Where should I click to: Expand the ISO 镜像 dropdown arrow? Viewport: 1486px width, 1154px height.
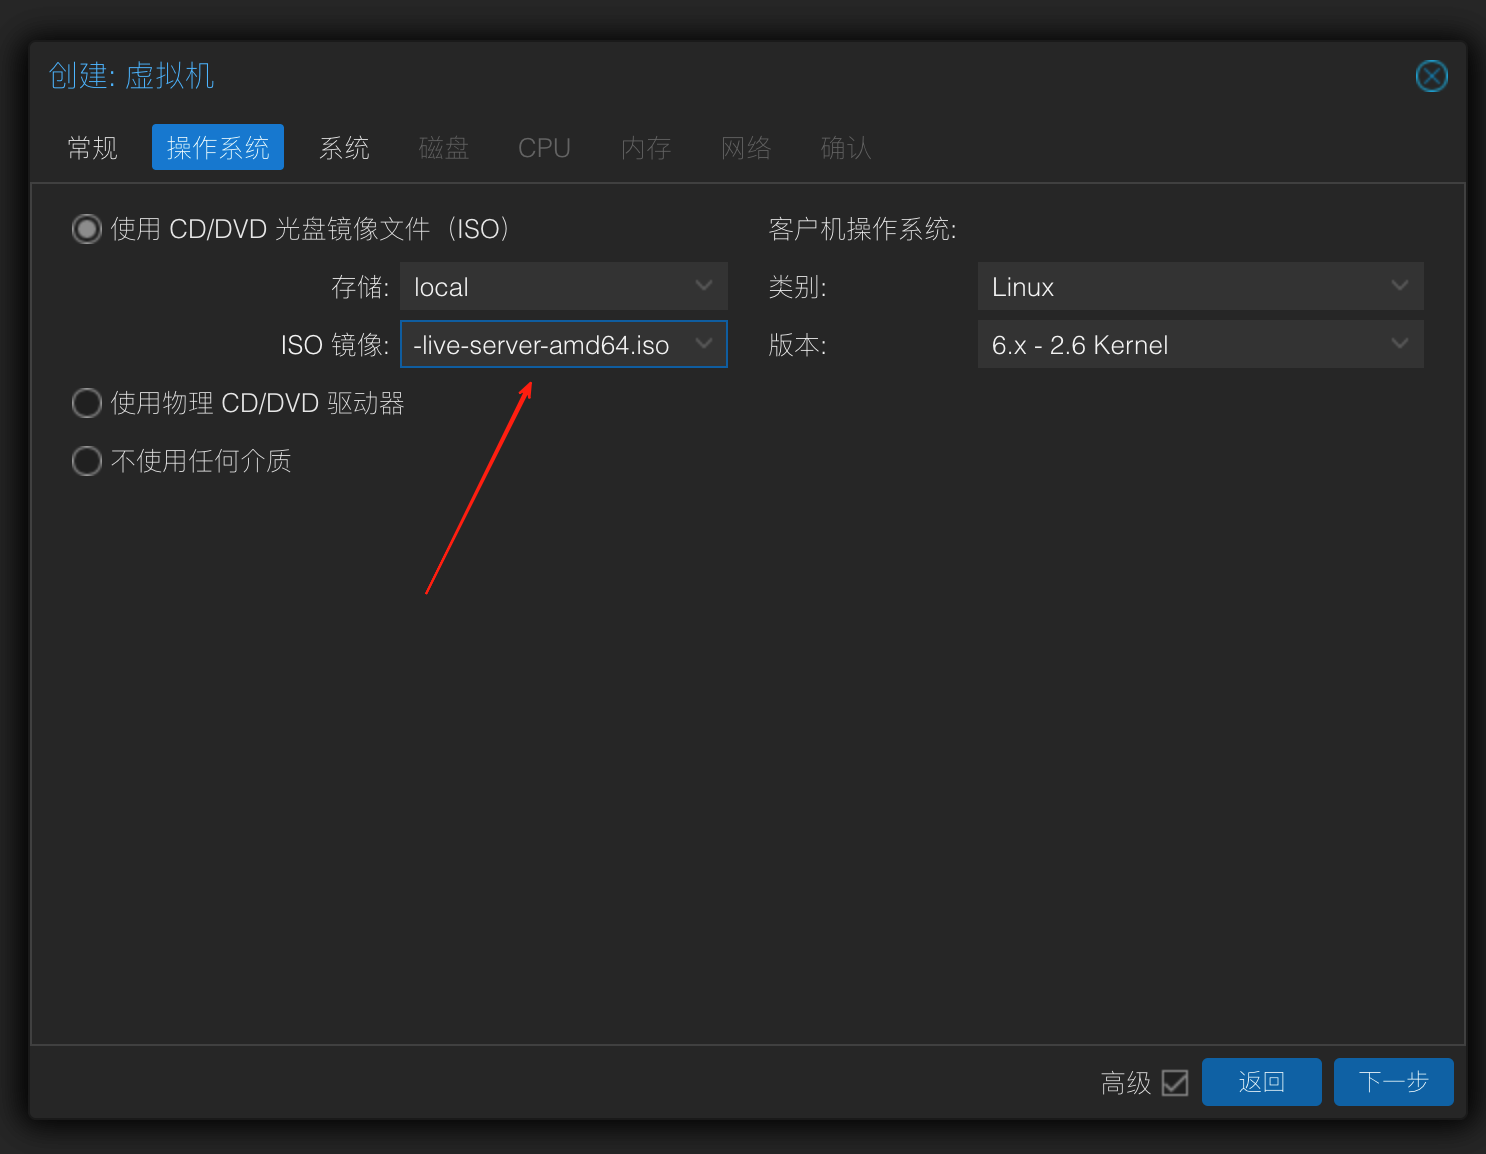pos(704,344)
